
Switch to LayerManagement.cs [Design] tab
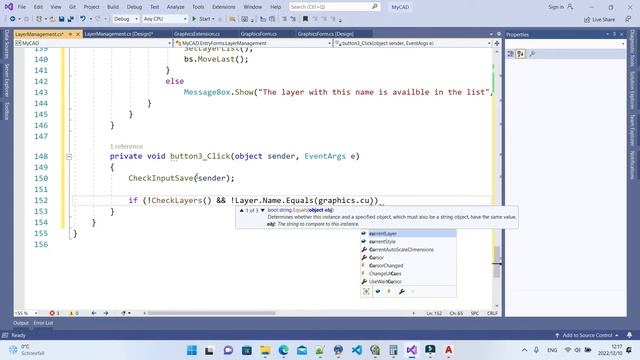coord(118,34)
